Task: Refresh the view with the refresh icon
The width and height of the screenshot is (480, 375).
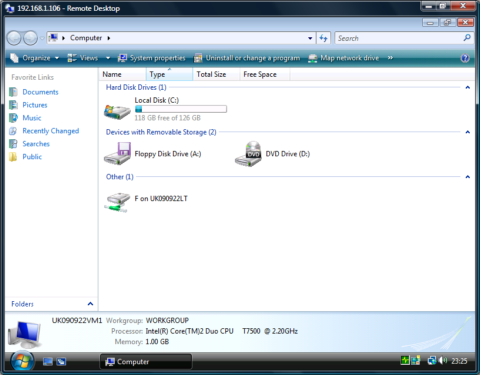Action: pos(323,38)
